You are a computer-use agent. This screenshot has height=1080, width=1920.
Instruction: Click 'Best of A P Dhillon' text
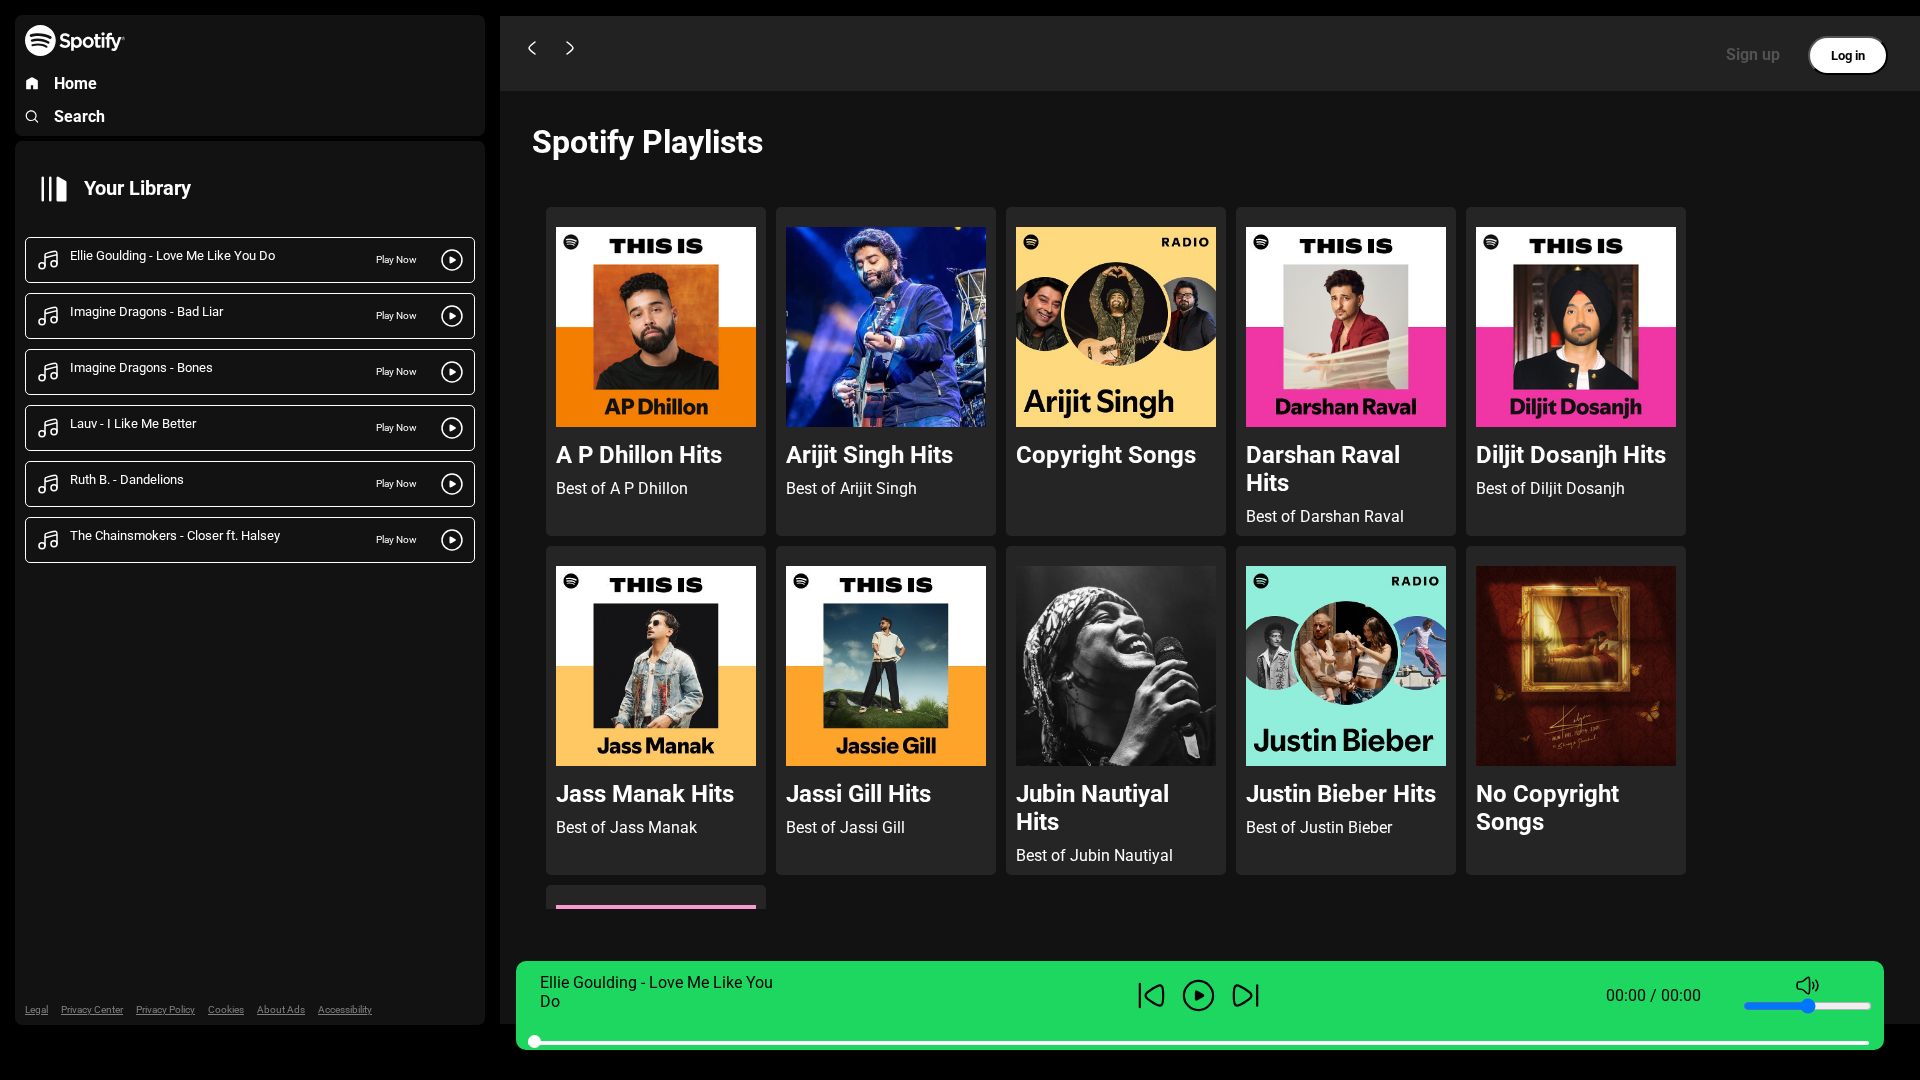622,489
